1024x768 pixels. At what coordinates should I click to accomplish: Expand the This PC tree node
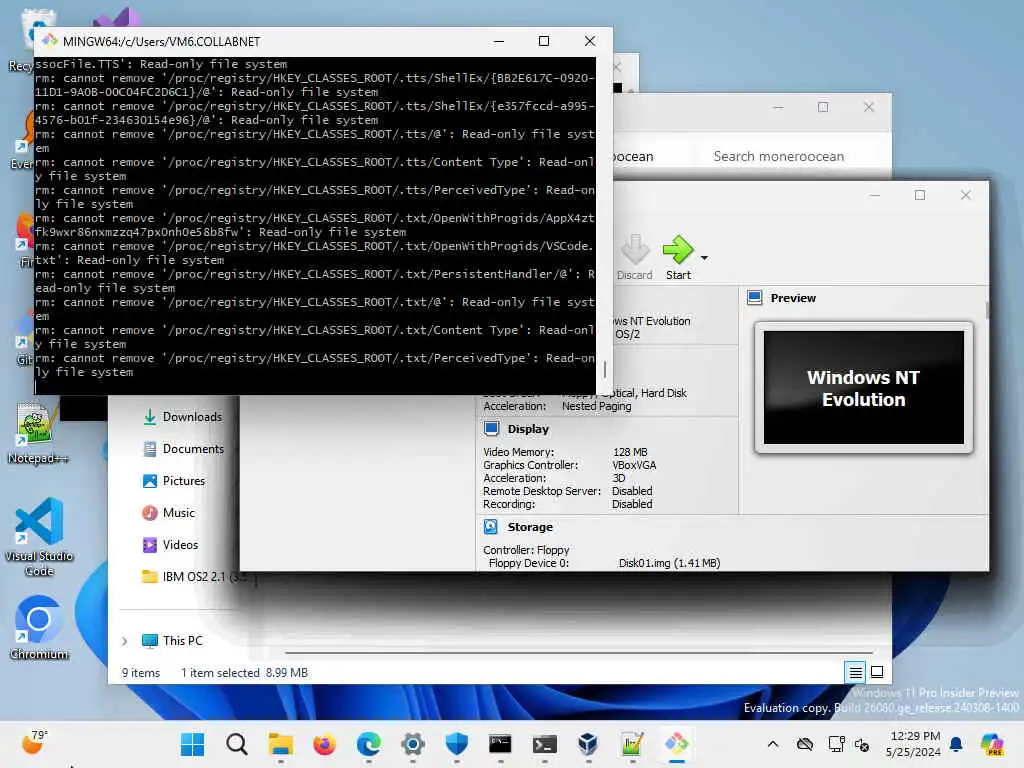(125, 641)
